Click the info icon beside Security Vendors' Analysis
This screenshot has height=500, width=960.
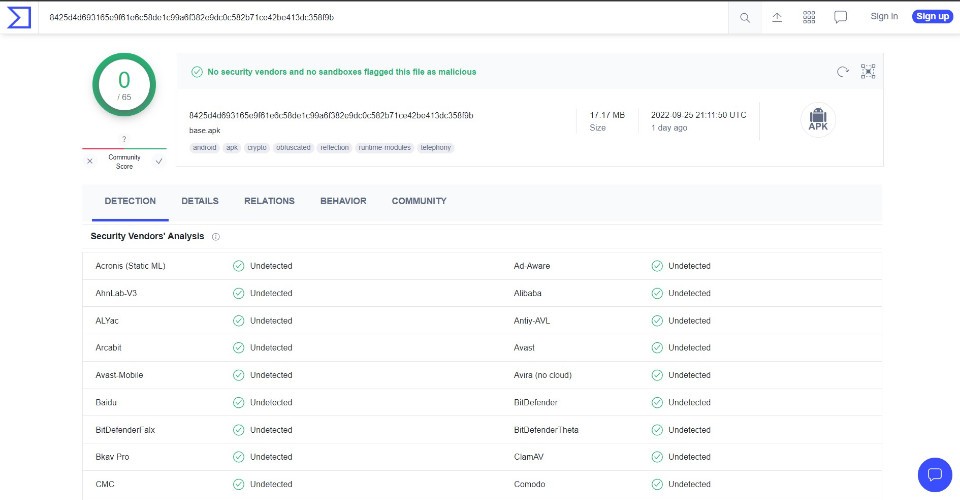(216, 237)
